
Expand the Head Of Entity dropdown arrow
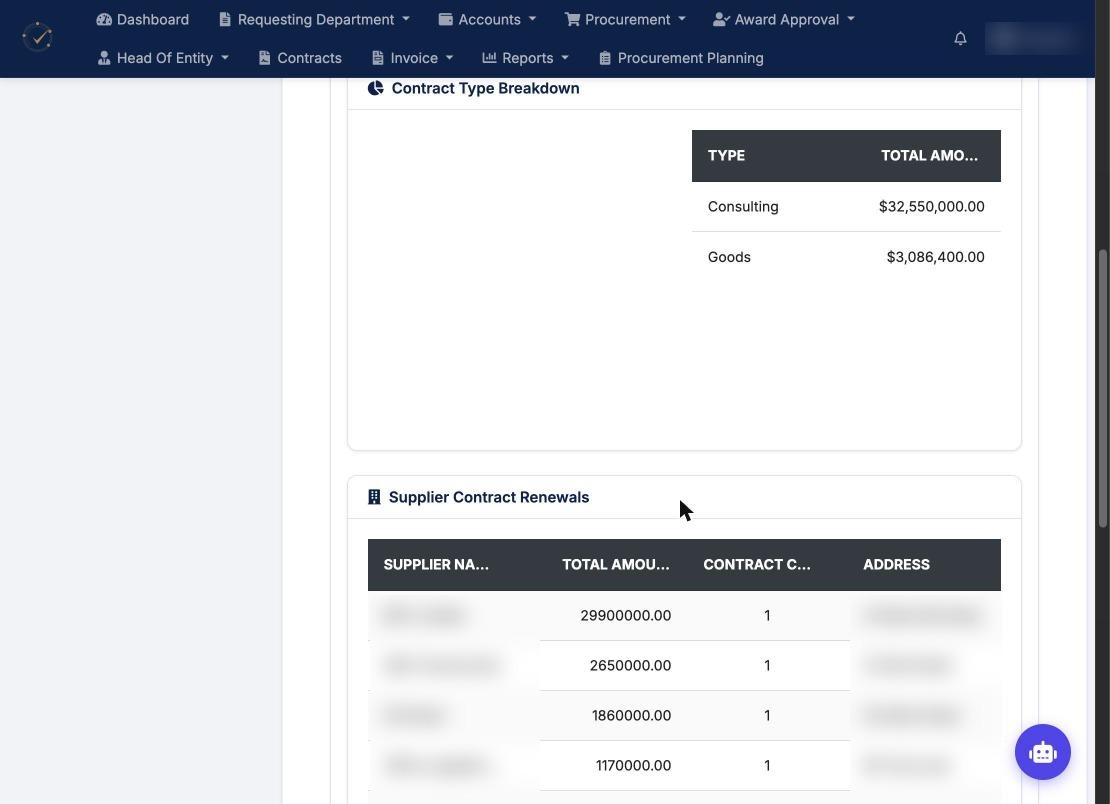pyautogui.click(x=225, y=57)
